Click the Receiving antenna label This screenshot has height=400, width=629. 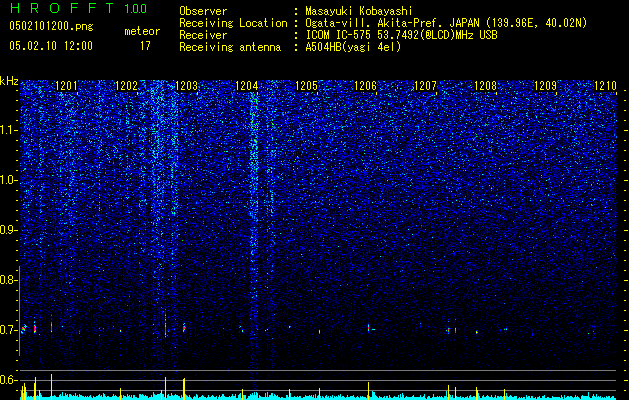230,47
